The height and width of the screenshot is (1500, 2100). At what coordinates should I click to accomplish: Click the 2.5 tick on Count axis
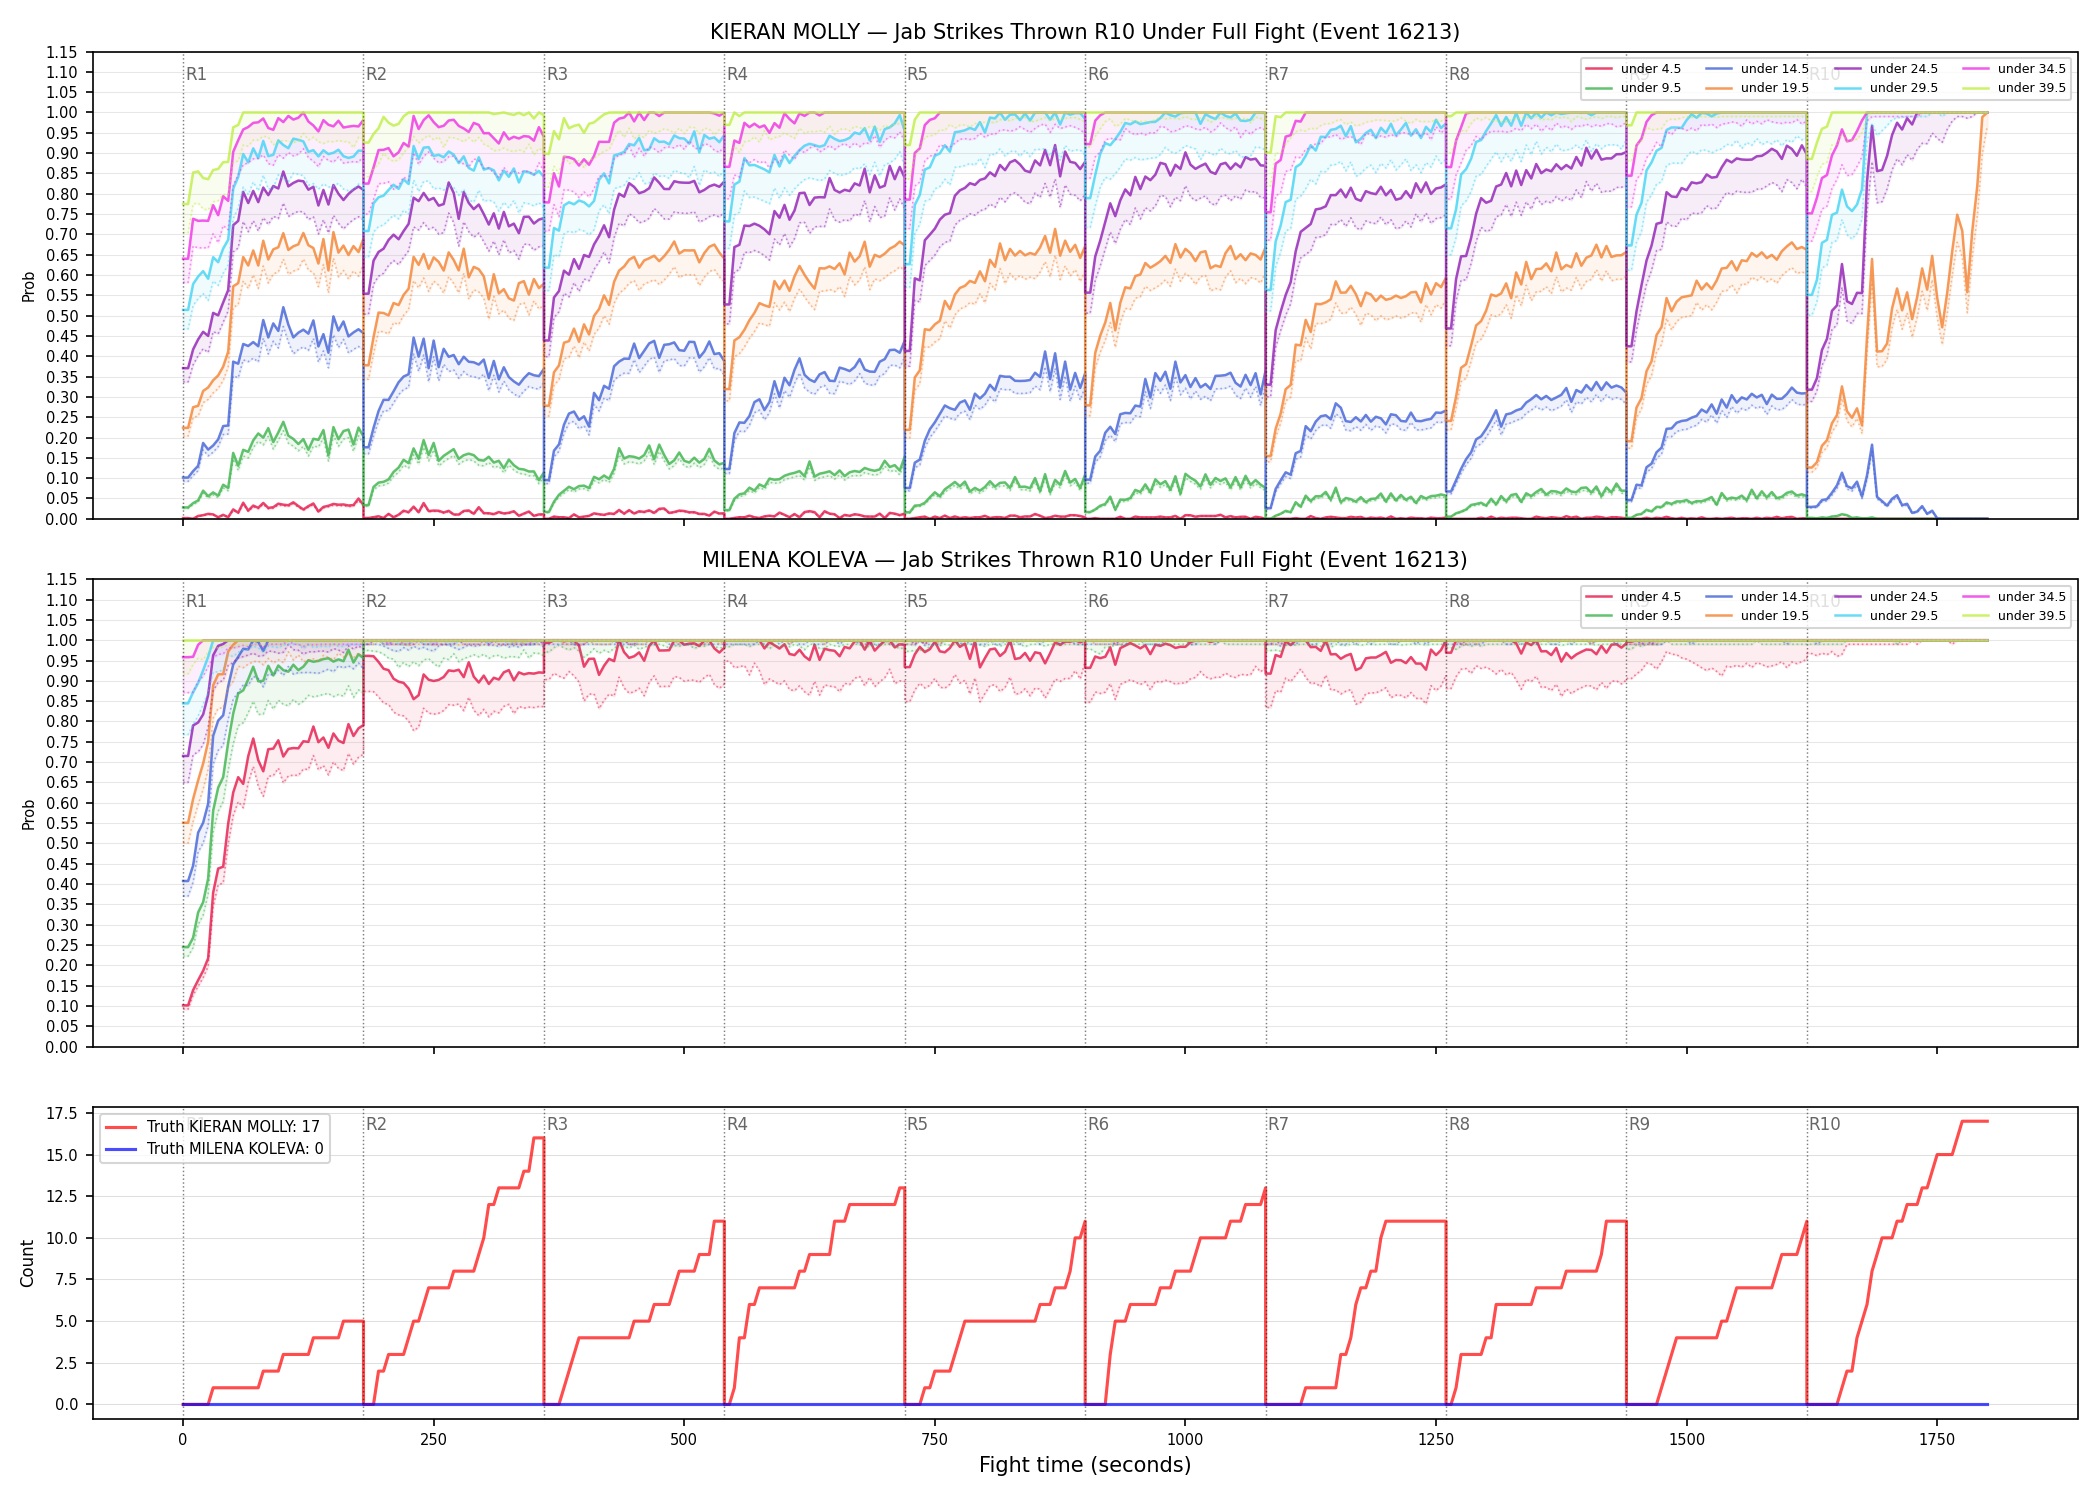[x=66, y=1363]
